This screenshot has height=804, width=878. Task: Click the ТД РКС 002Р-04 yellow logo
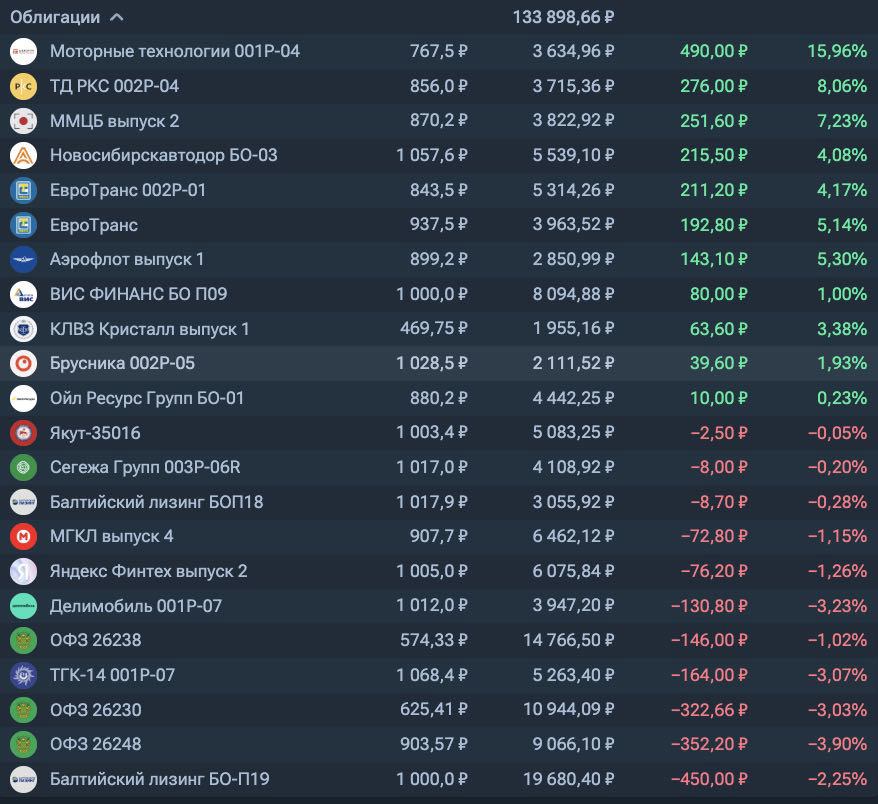pos(23,87)
